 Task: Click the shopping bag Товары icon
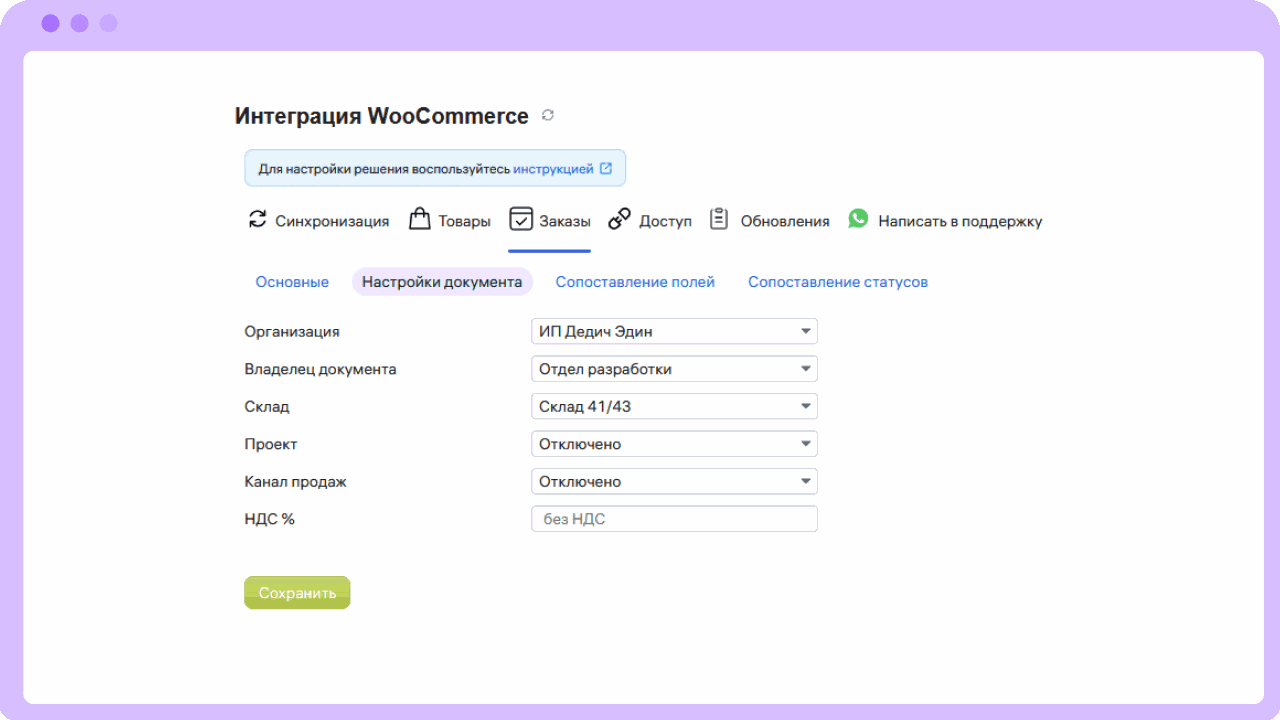[x=420, y=219]
